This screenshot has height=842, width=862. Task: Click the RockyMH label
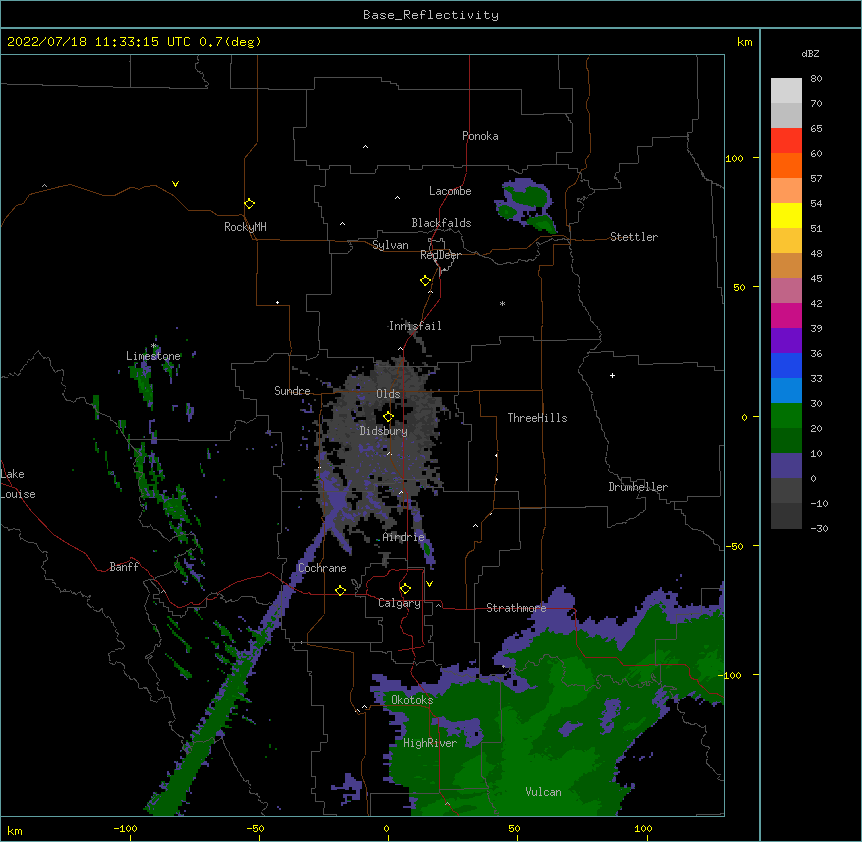pos(245,227)
